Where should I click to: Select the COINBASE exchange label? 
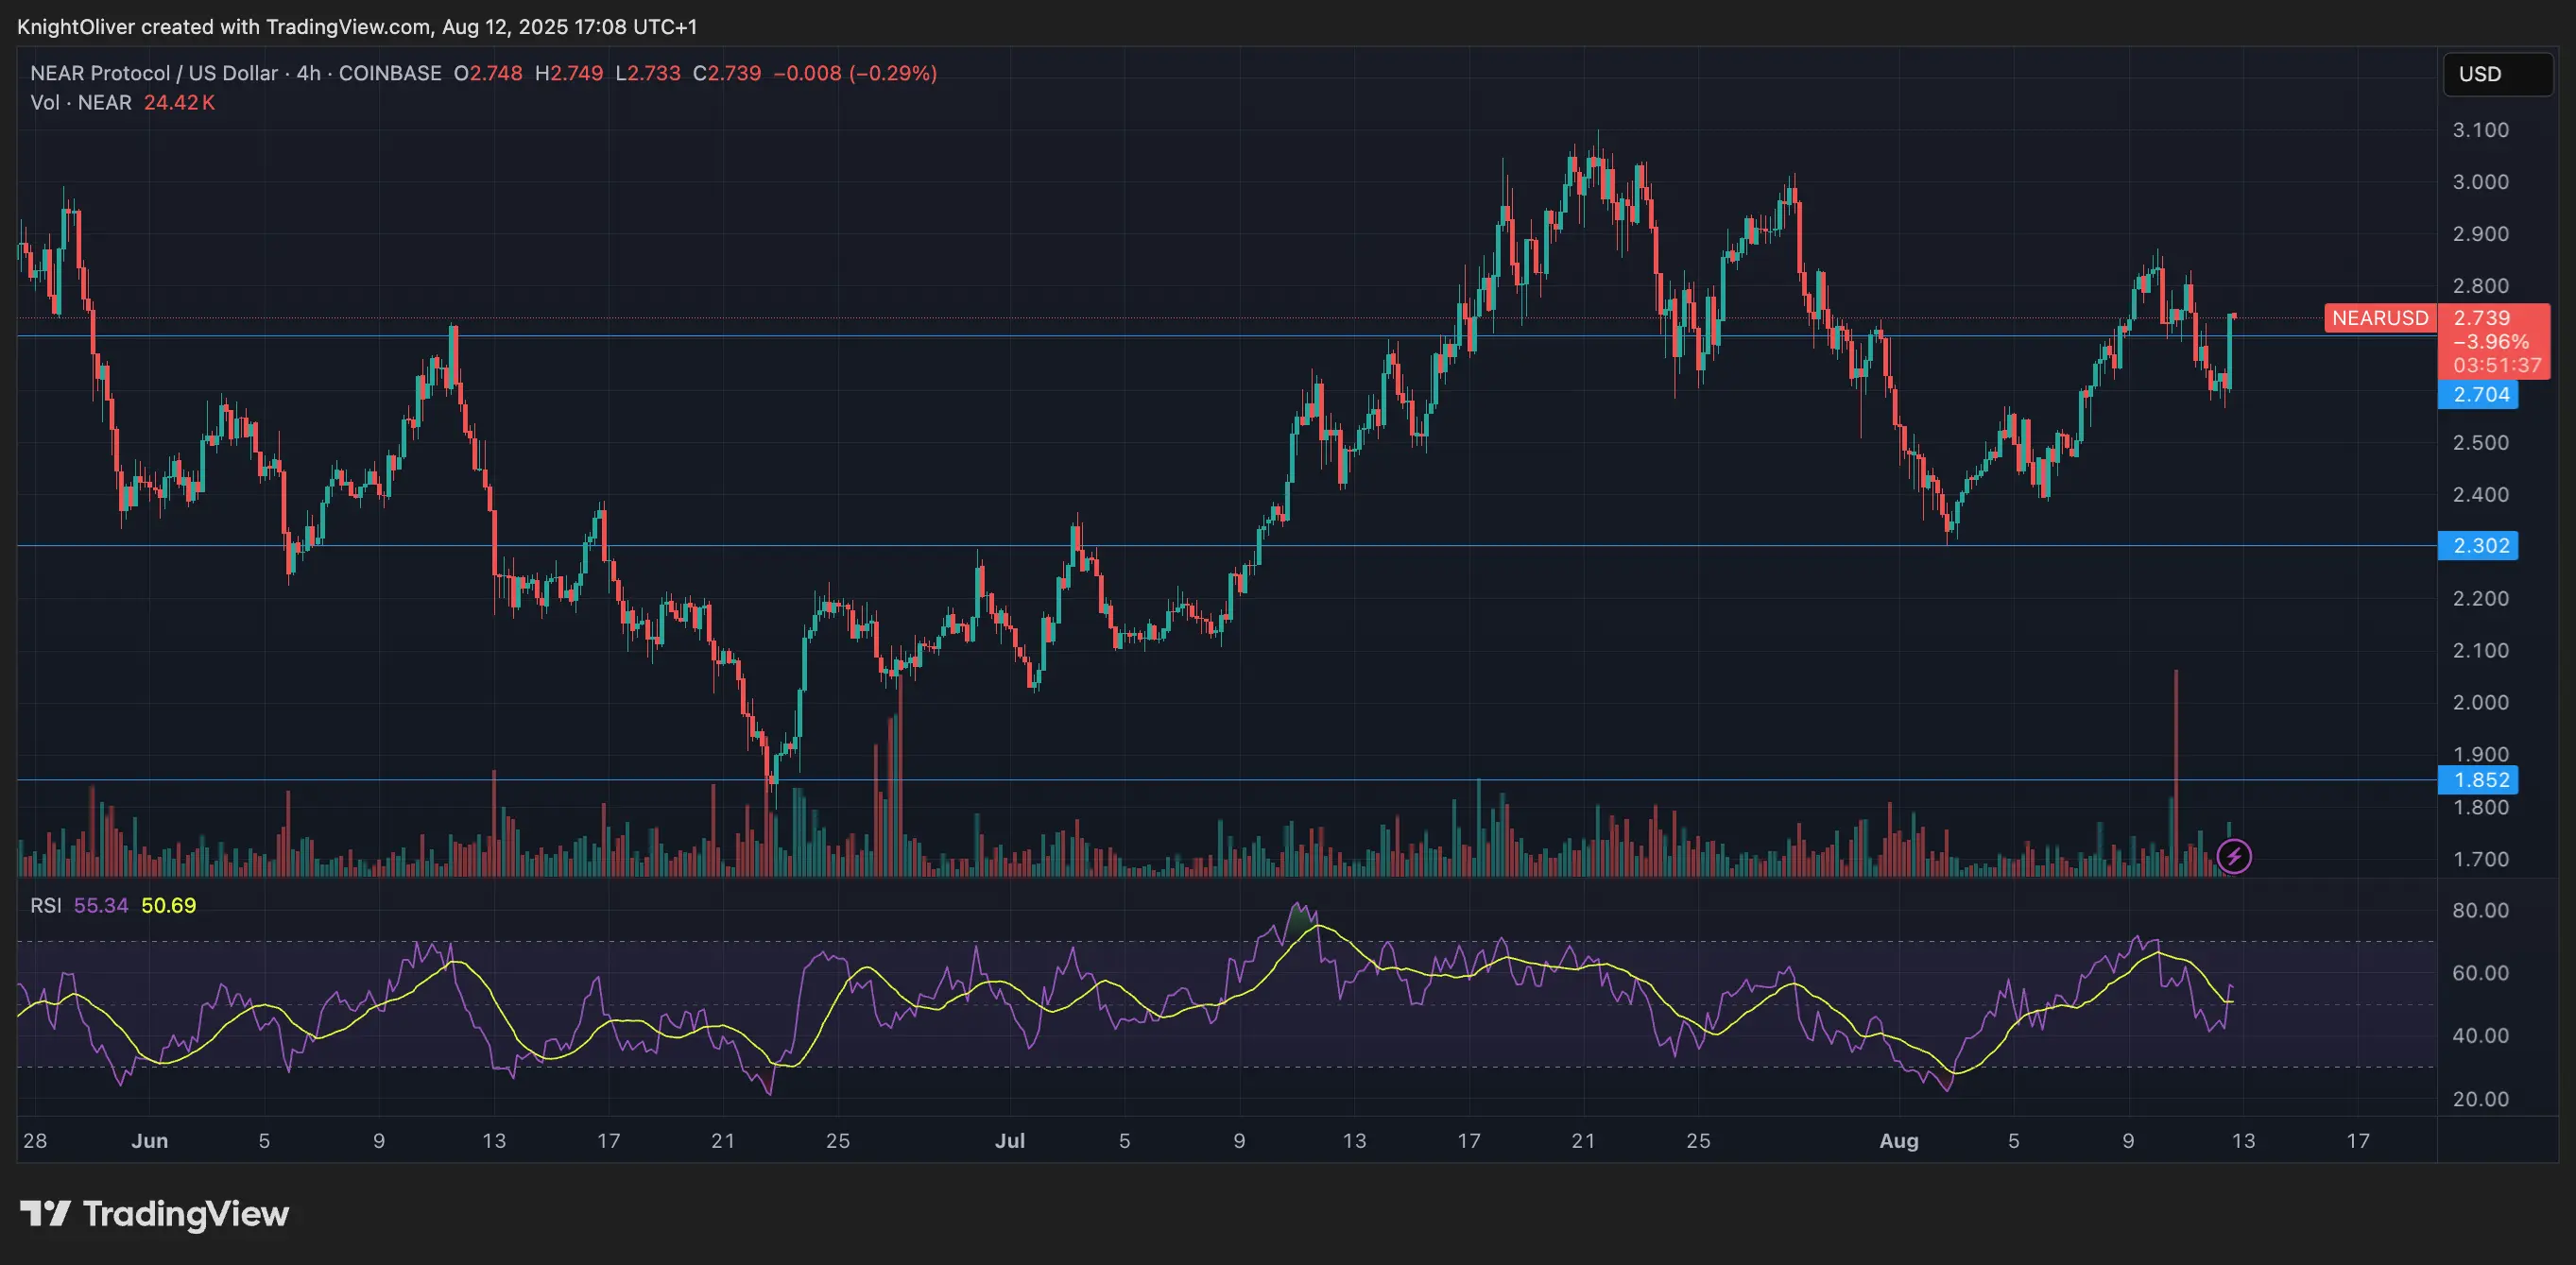pyautogui.click(x=390, y=73)
